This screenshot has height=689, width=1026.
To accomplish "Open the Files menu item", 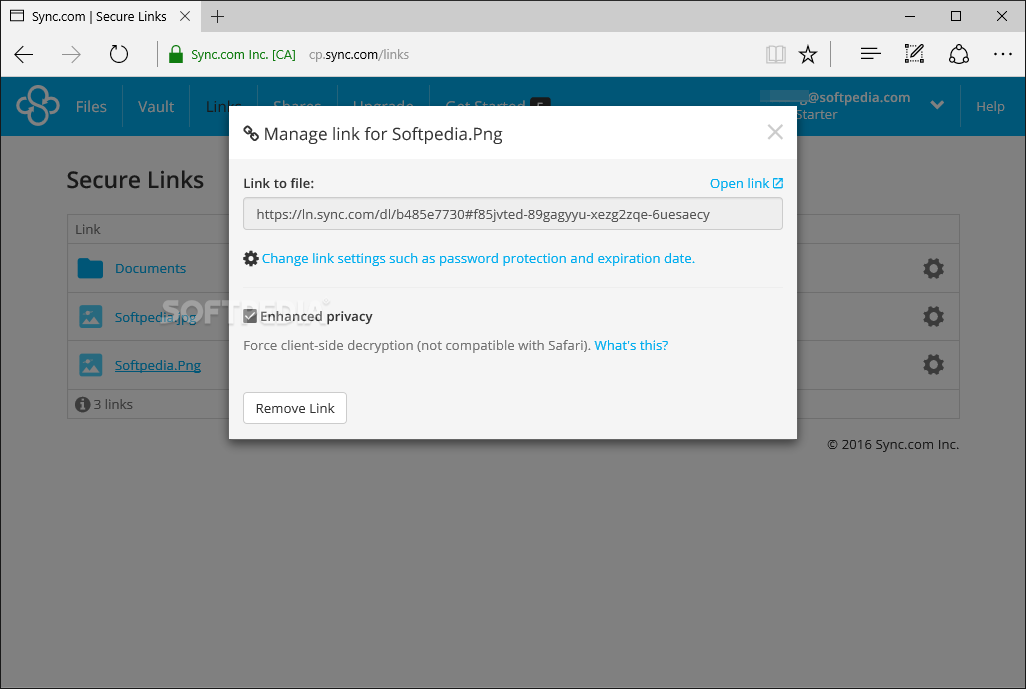I will pos(90,107).
